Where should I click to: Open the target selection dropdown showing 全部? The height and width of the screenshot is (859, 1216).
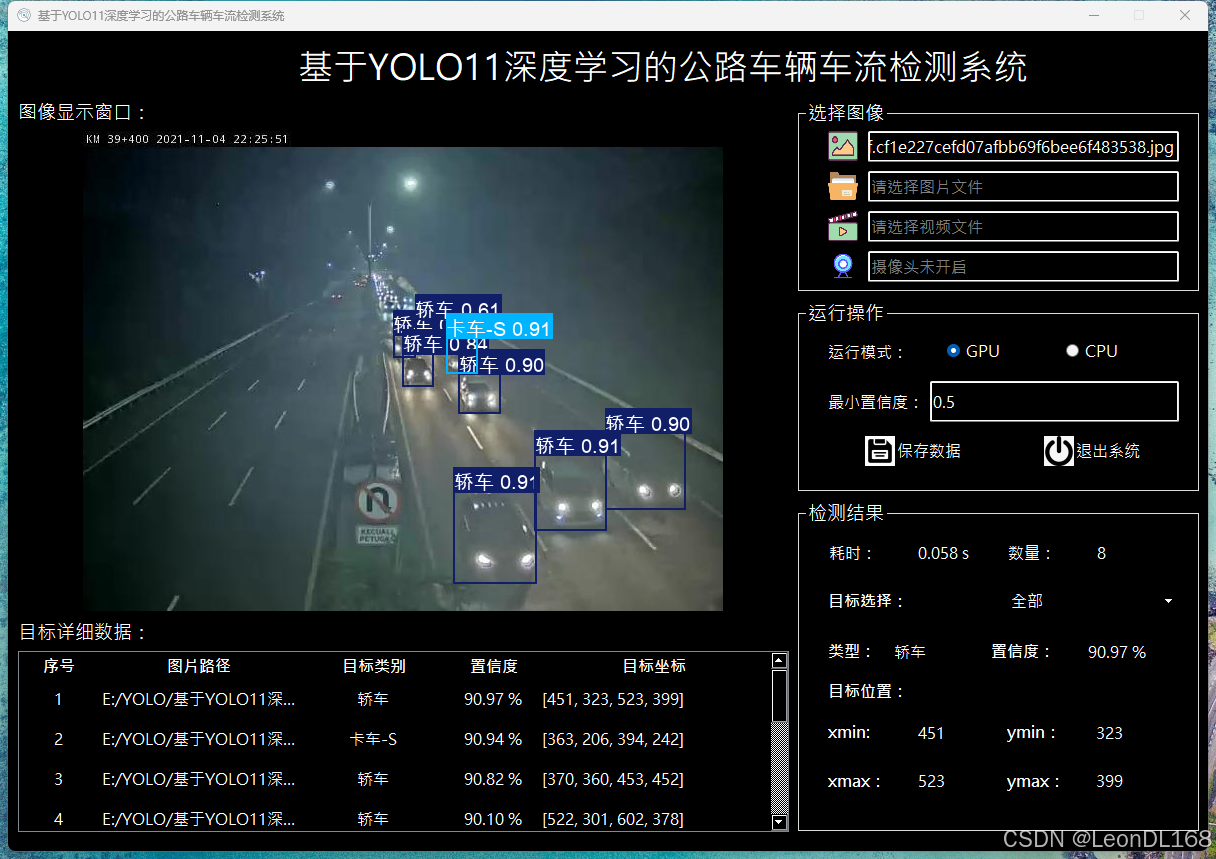tap(1090, 601)
